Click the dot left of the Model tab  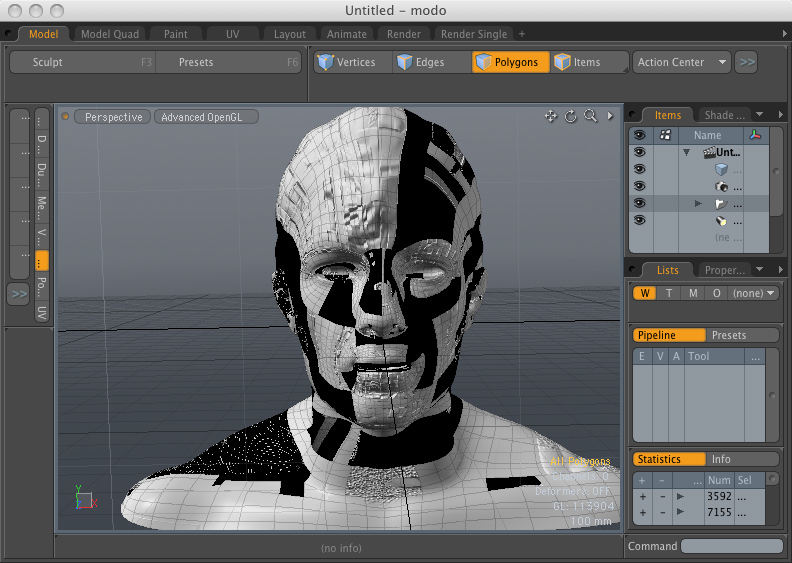(8, 34)
